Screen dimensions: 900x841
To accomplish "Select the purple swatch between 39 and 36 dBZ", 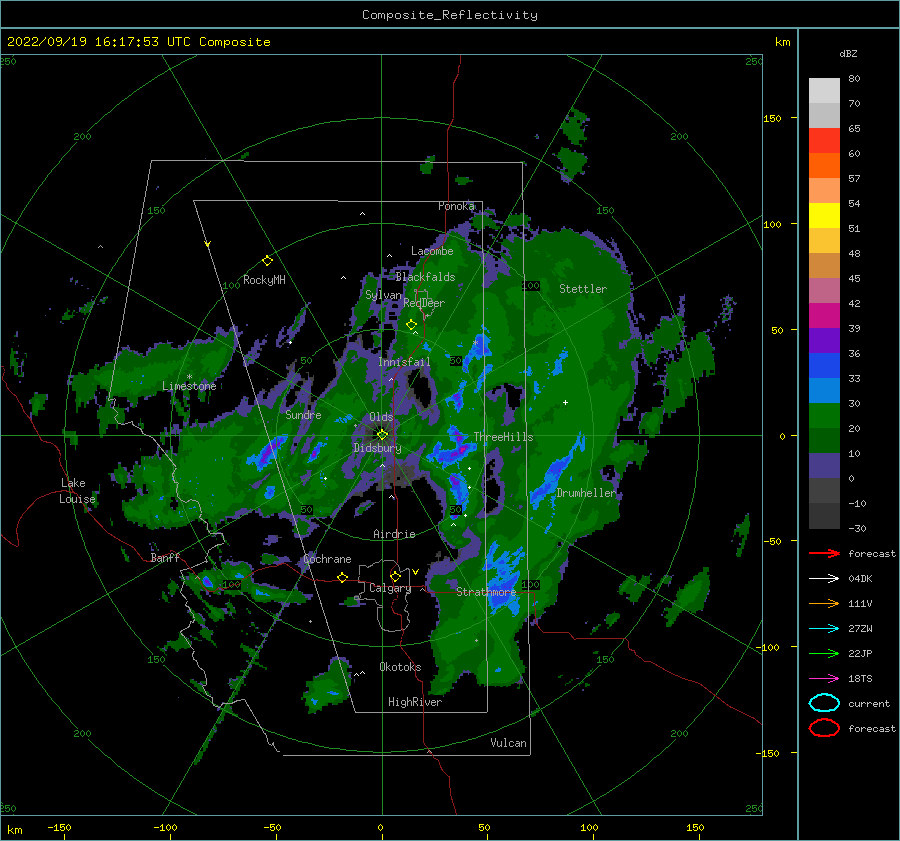I will tap(824, 340).
